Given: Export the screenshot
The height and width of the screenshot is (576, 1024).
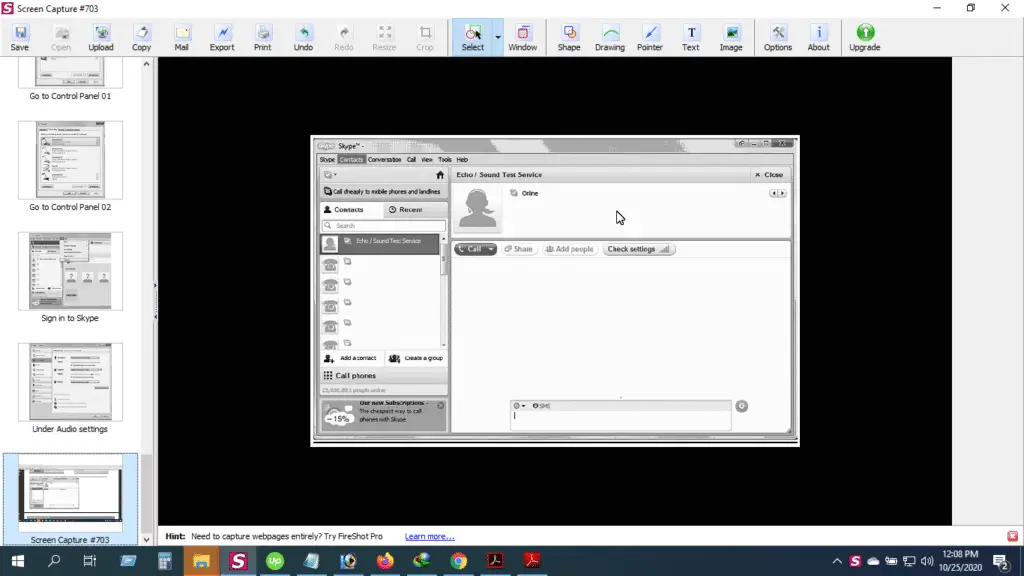Looking at the screenshot, I should (221, 37).
